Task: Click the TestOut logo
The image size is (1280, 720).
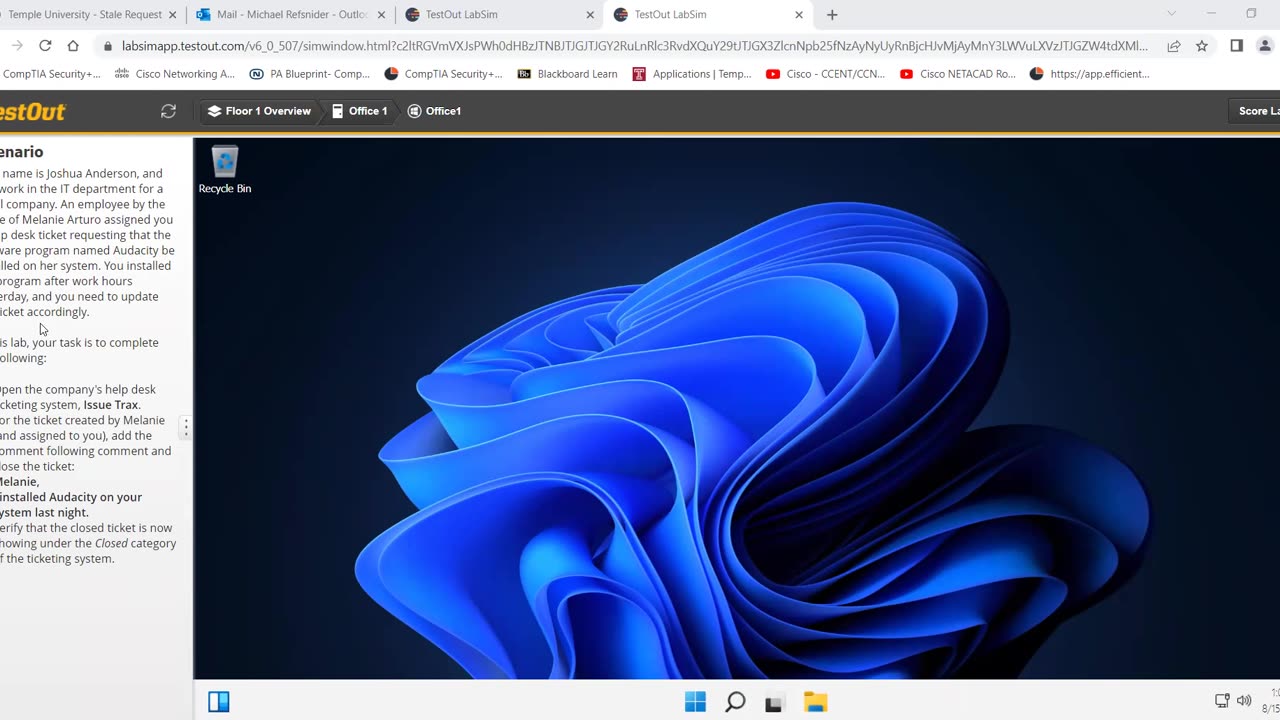Action: pos(33,111)
